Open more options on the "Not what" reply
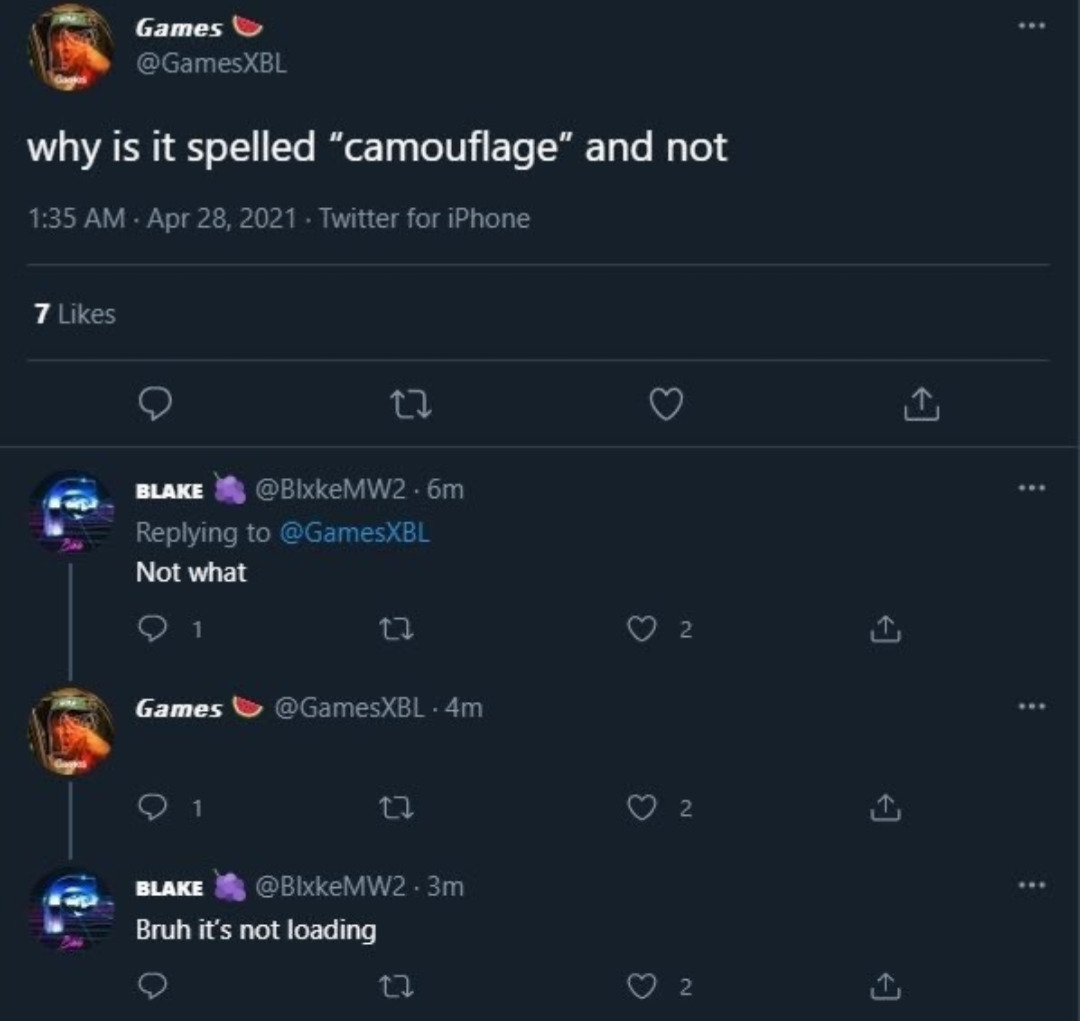Viewport: 1080px width, 1021px height. tap(1030, 488)
